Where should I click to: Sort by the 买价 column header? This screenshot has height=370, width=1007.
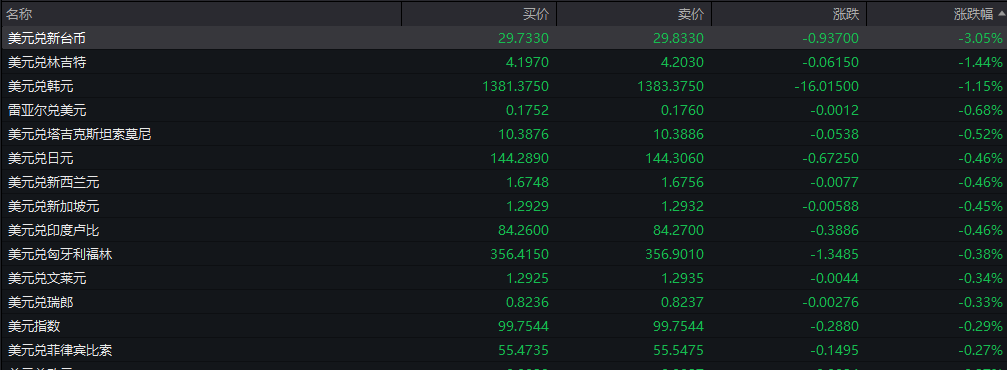tap(479, 13)
